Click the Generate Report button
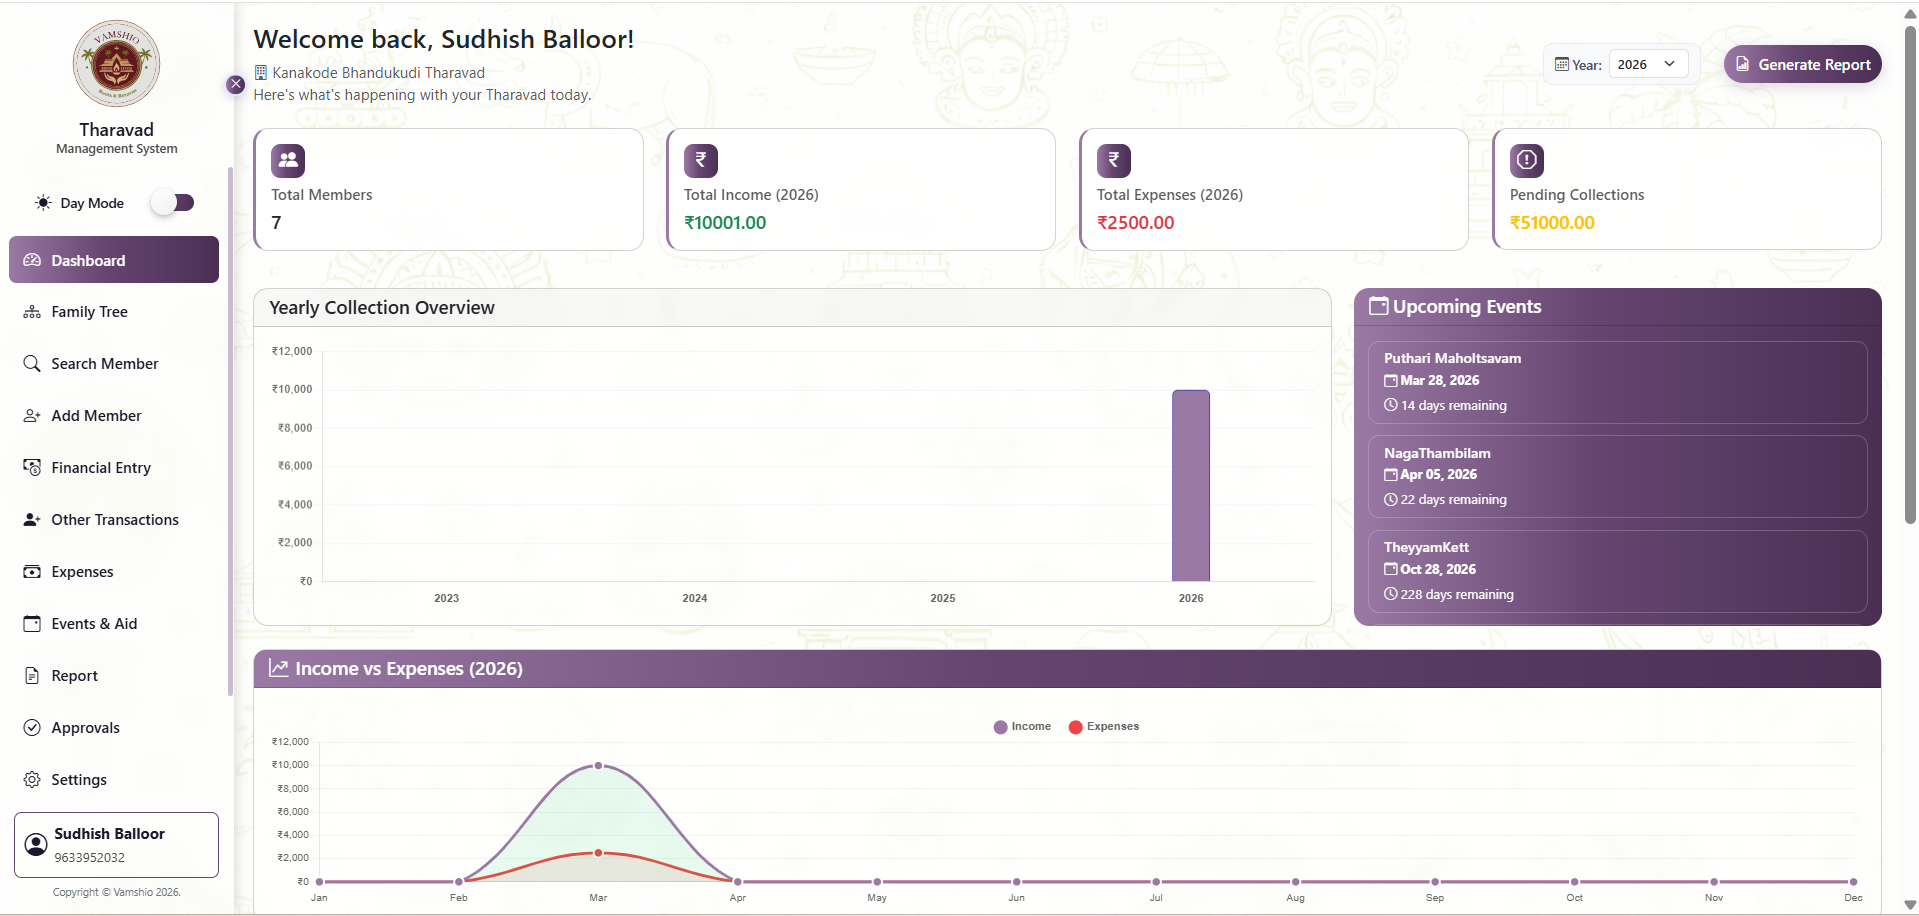This screenshot has width=1919, height=916. (x=1802, y=64)
